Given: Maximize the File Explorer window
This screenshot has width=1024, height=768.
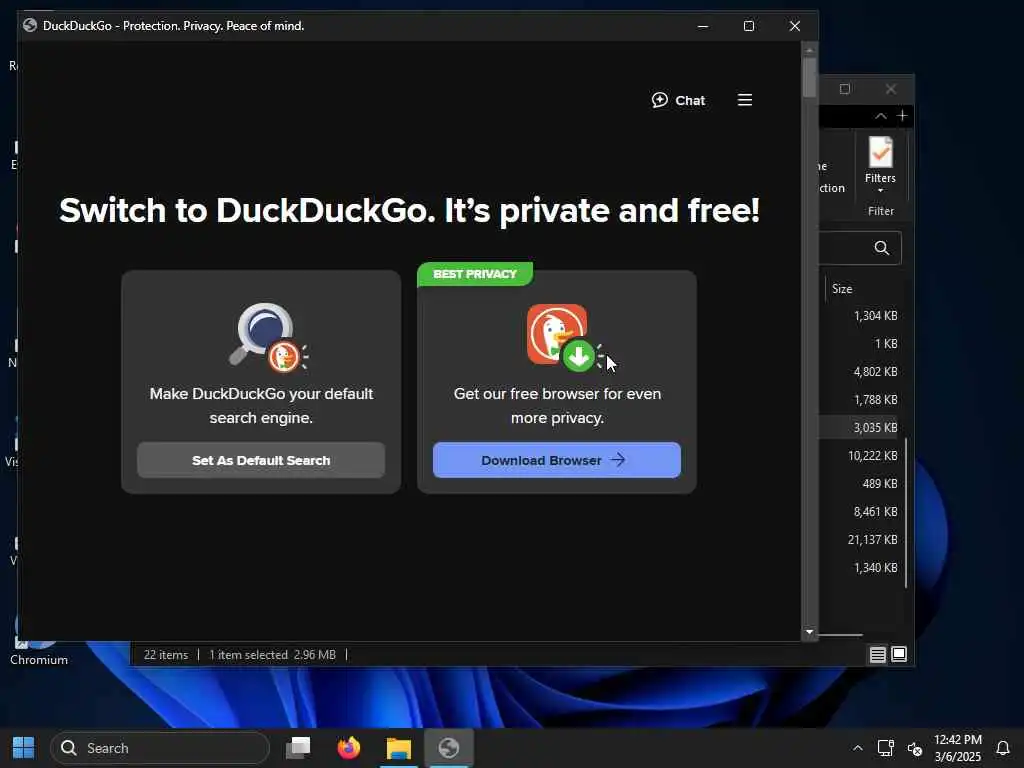Looking at the screenshot, I should pos(845,89).
